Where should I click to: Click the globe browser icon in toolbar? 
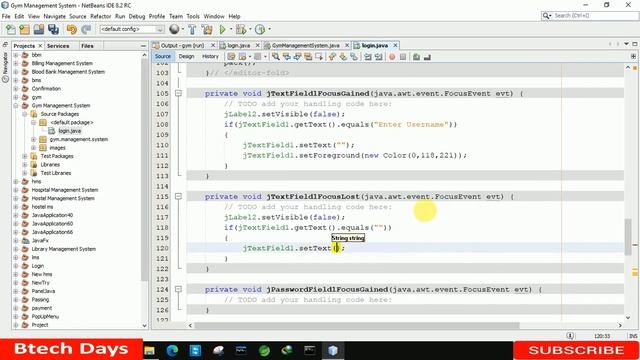point(174,29)
